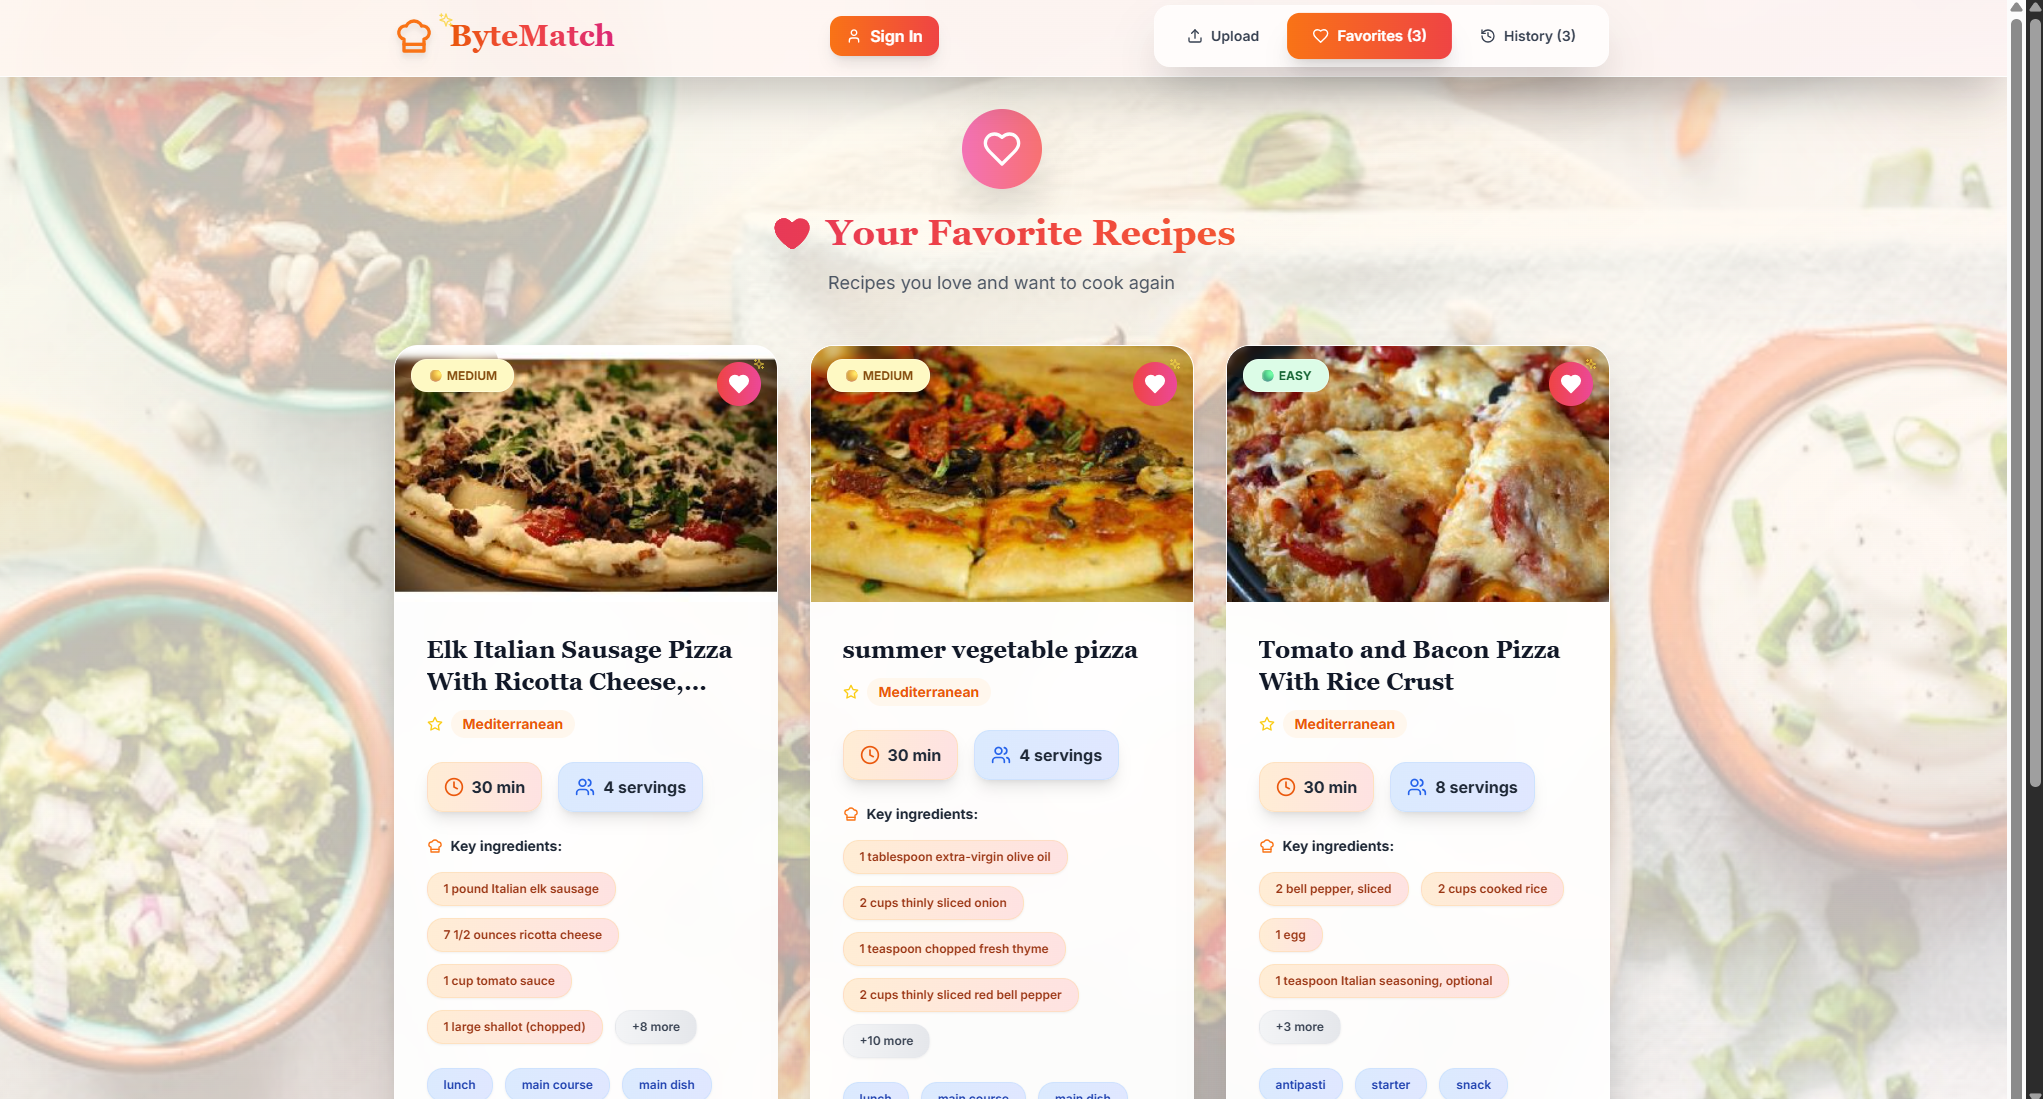Click star icon on summer vegetable pizza card
Viewport: 2043px width, 1099px height.
[851, 692]
